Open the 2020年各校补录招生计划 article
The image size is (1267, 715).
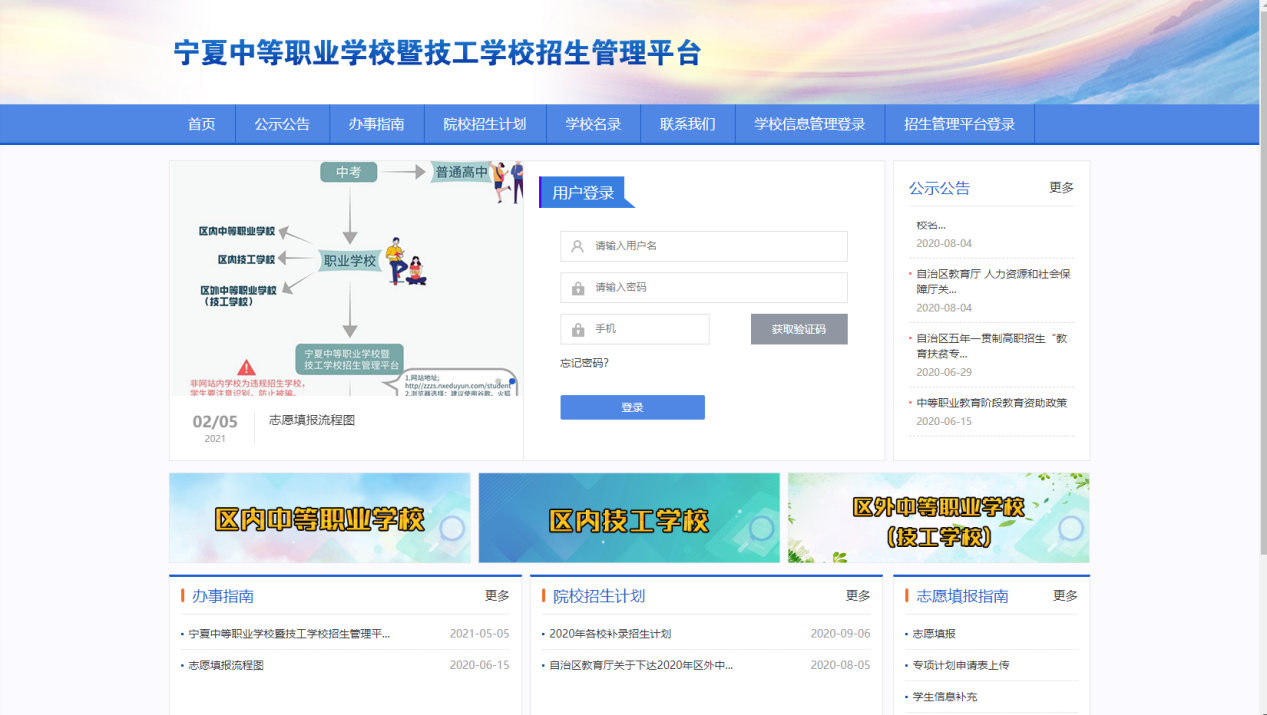click(x=610, y=634)
